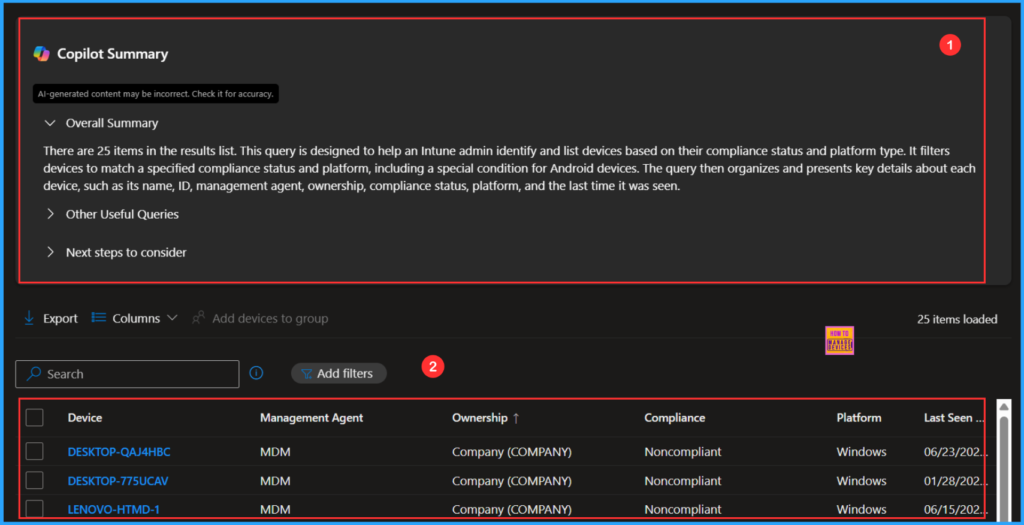Click the Export button
Screen dimensions: 1024x525
pos(50,318)
